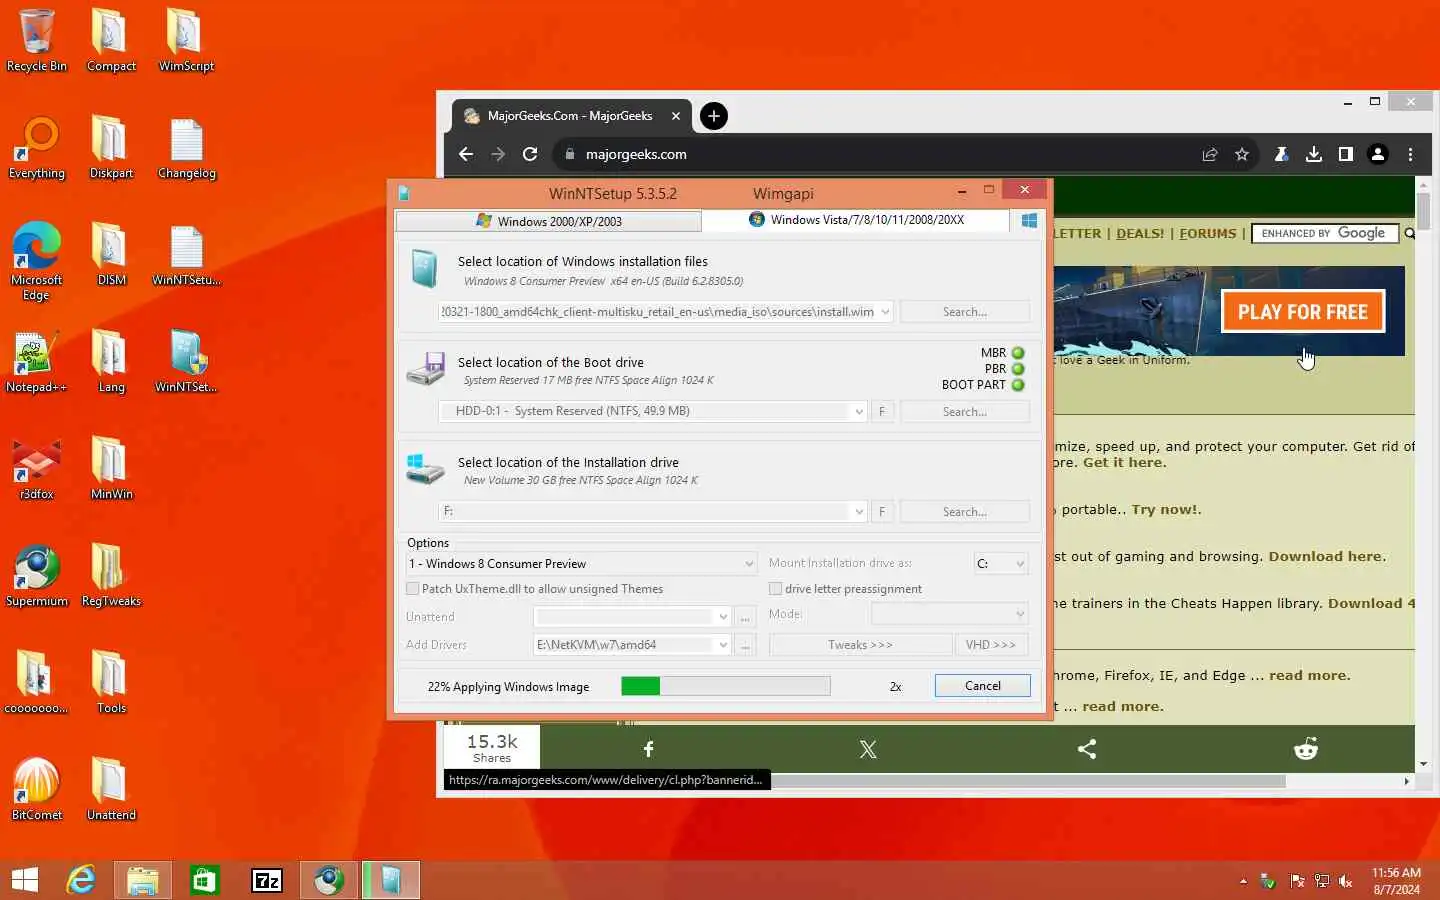This screenshot has height=900, width=1440.
Task: Select the MajorGeeks.Com browser tab
Action: (x=570, y=116)
